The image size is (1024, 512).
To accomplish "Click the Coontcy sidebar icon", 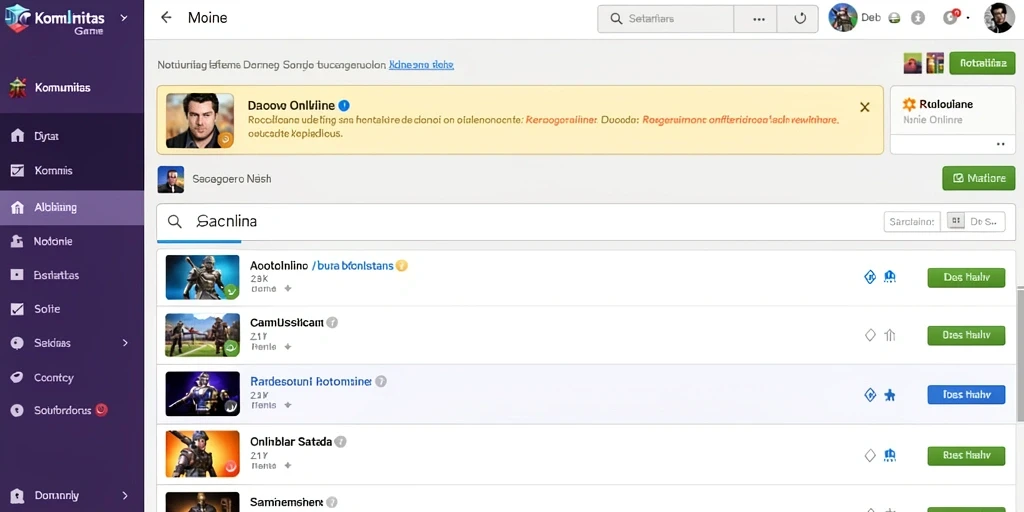I will coord(18,377).
